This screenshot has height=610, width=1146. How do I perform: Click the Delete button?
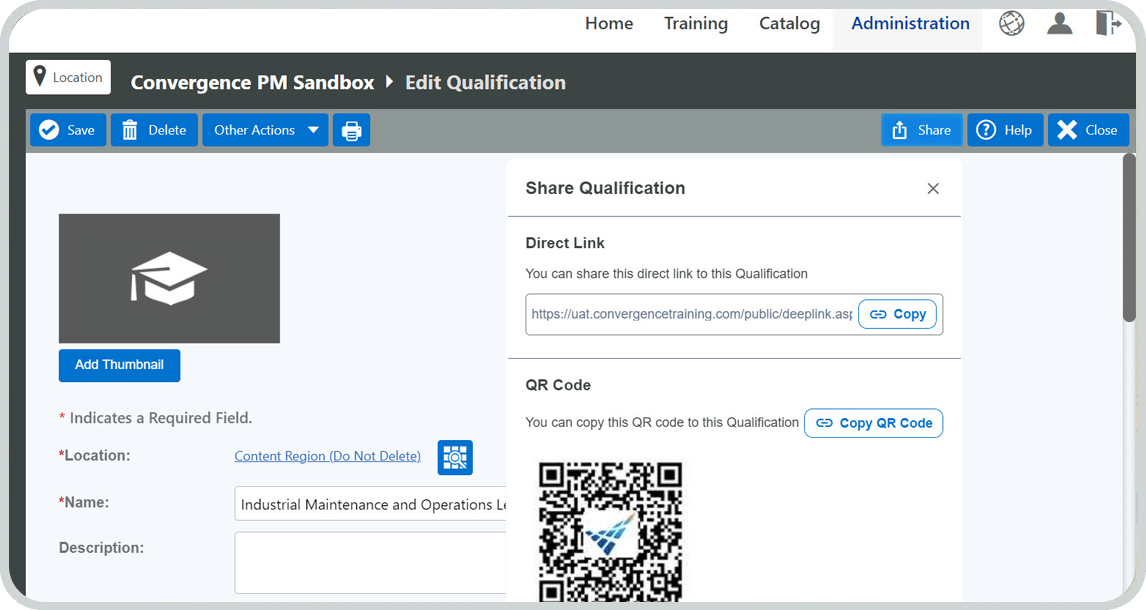point(154,130)
